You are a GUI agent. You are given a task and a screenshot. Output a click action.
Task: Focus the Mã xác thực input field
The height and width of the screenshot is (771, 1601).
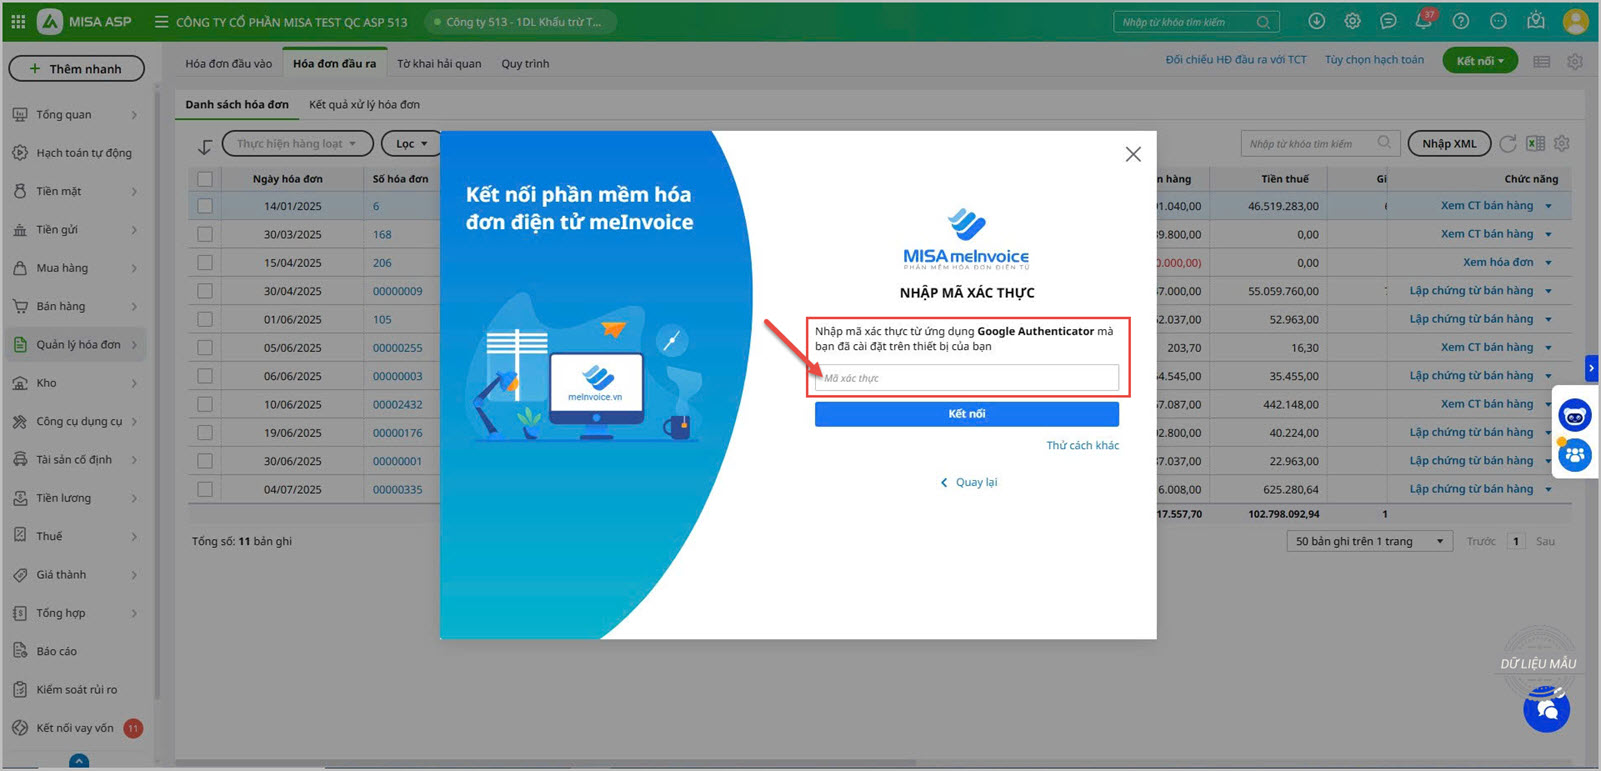point(967,378)
